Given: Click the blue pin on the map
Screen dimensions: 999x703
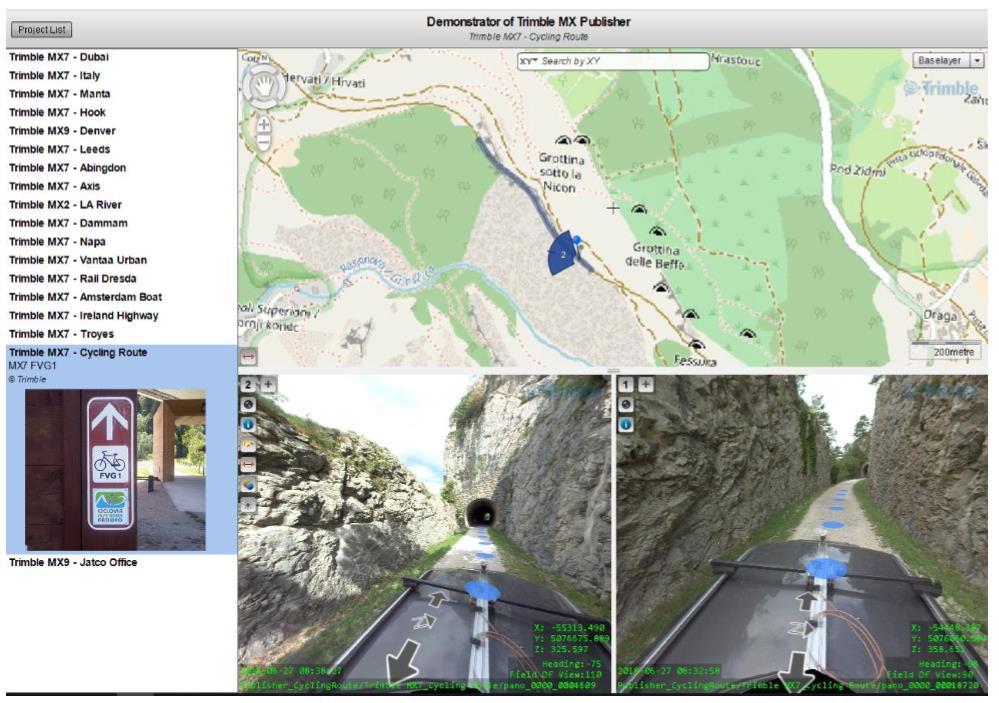Looking at the screenshot, I should click(577, 241).
